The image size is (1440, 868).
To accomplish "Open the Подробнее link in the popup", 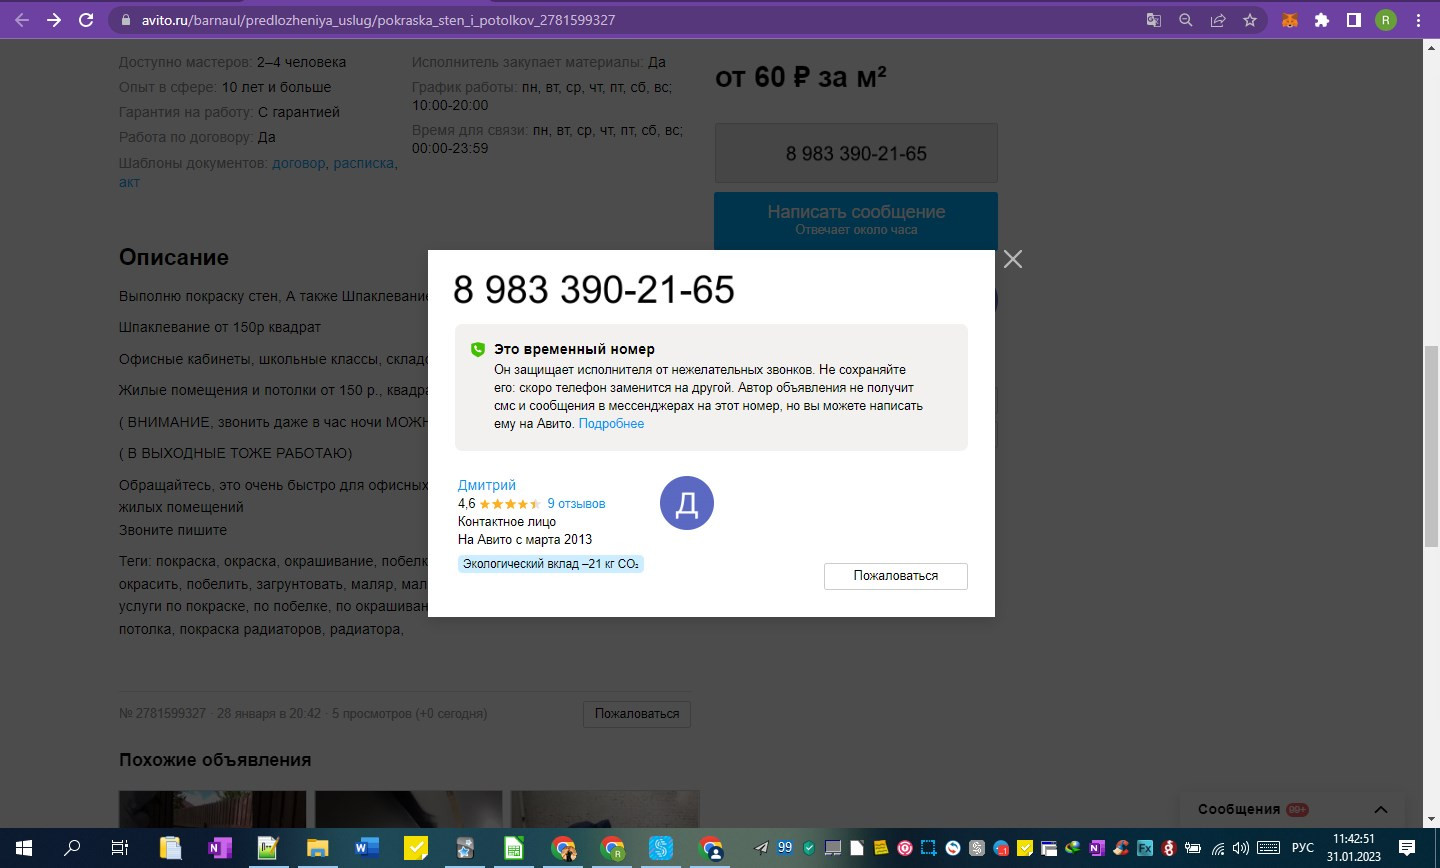I will (611, 424).
